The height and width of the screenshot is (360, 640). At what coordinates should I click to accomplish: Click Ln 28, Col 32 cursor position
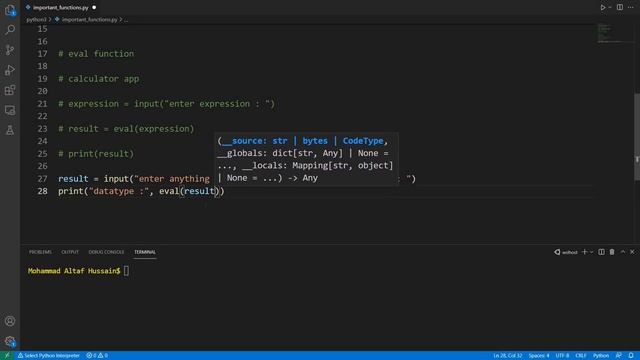[x=507, y=356]
